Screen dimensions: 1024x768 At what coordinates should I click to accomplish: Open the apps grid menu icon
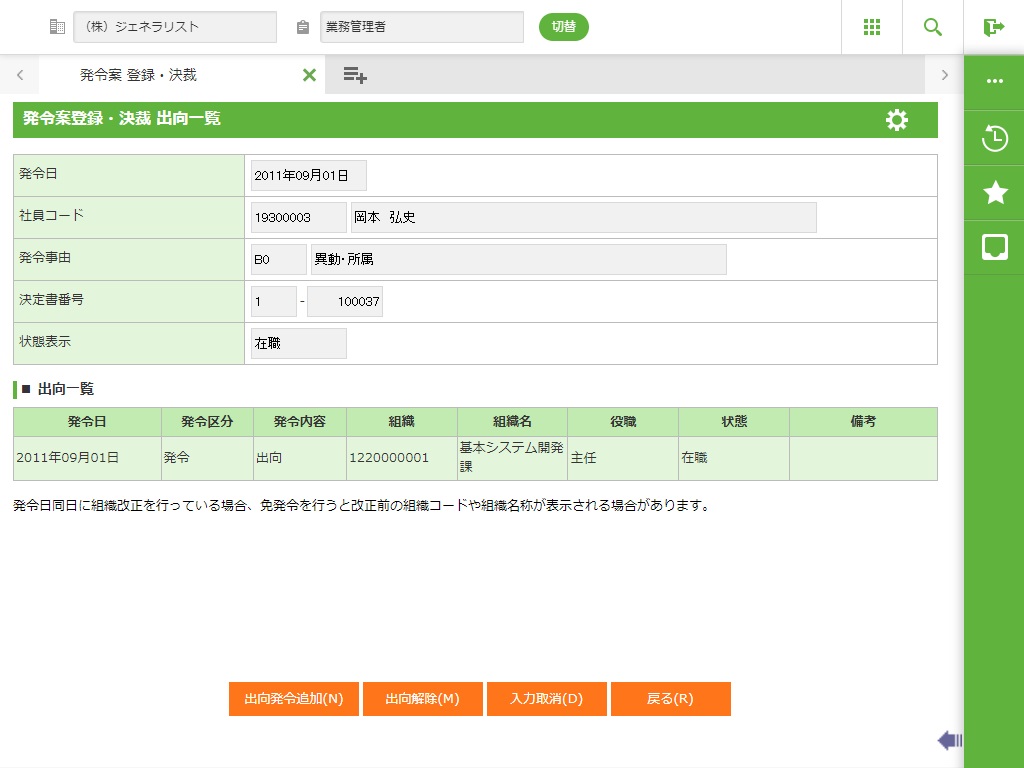point(872,27)
